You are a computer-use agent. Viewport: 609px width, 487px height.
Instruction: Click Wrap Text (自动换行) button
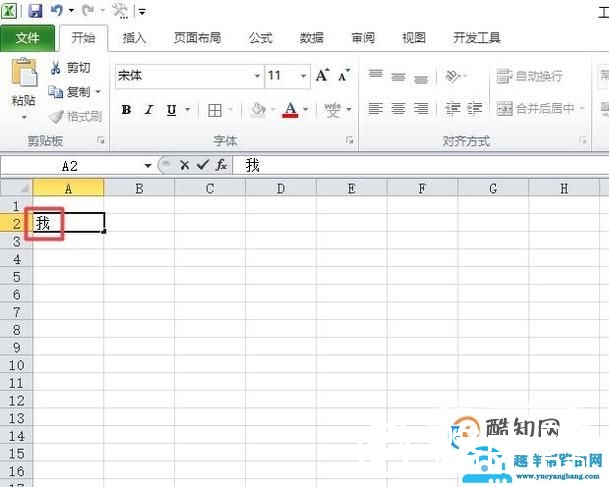(x=529, y=76)
